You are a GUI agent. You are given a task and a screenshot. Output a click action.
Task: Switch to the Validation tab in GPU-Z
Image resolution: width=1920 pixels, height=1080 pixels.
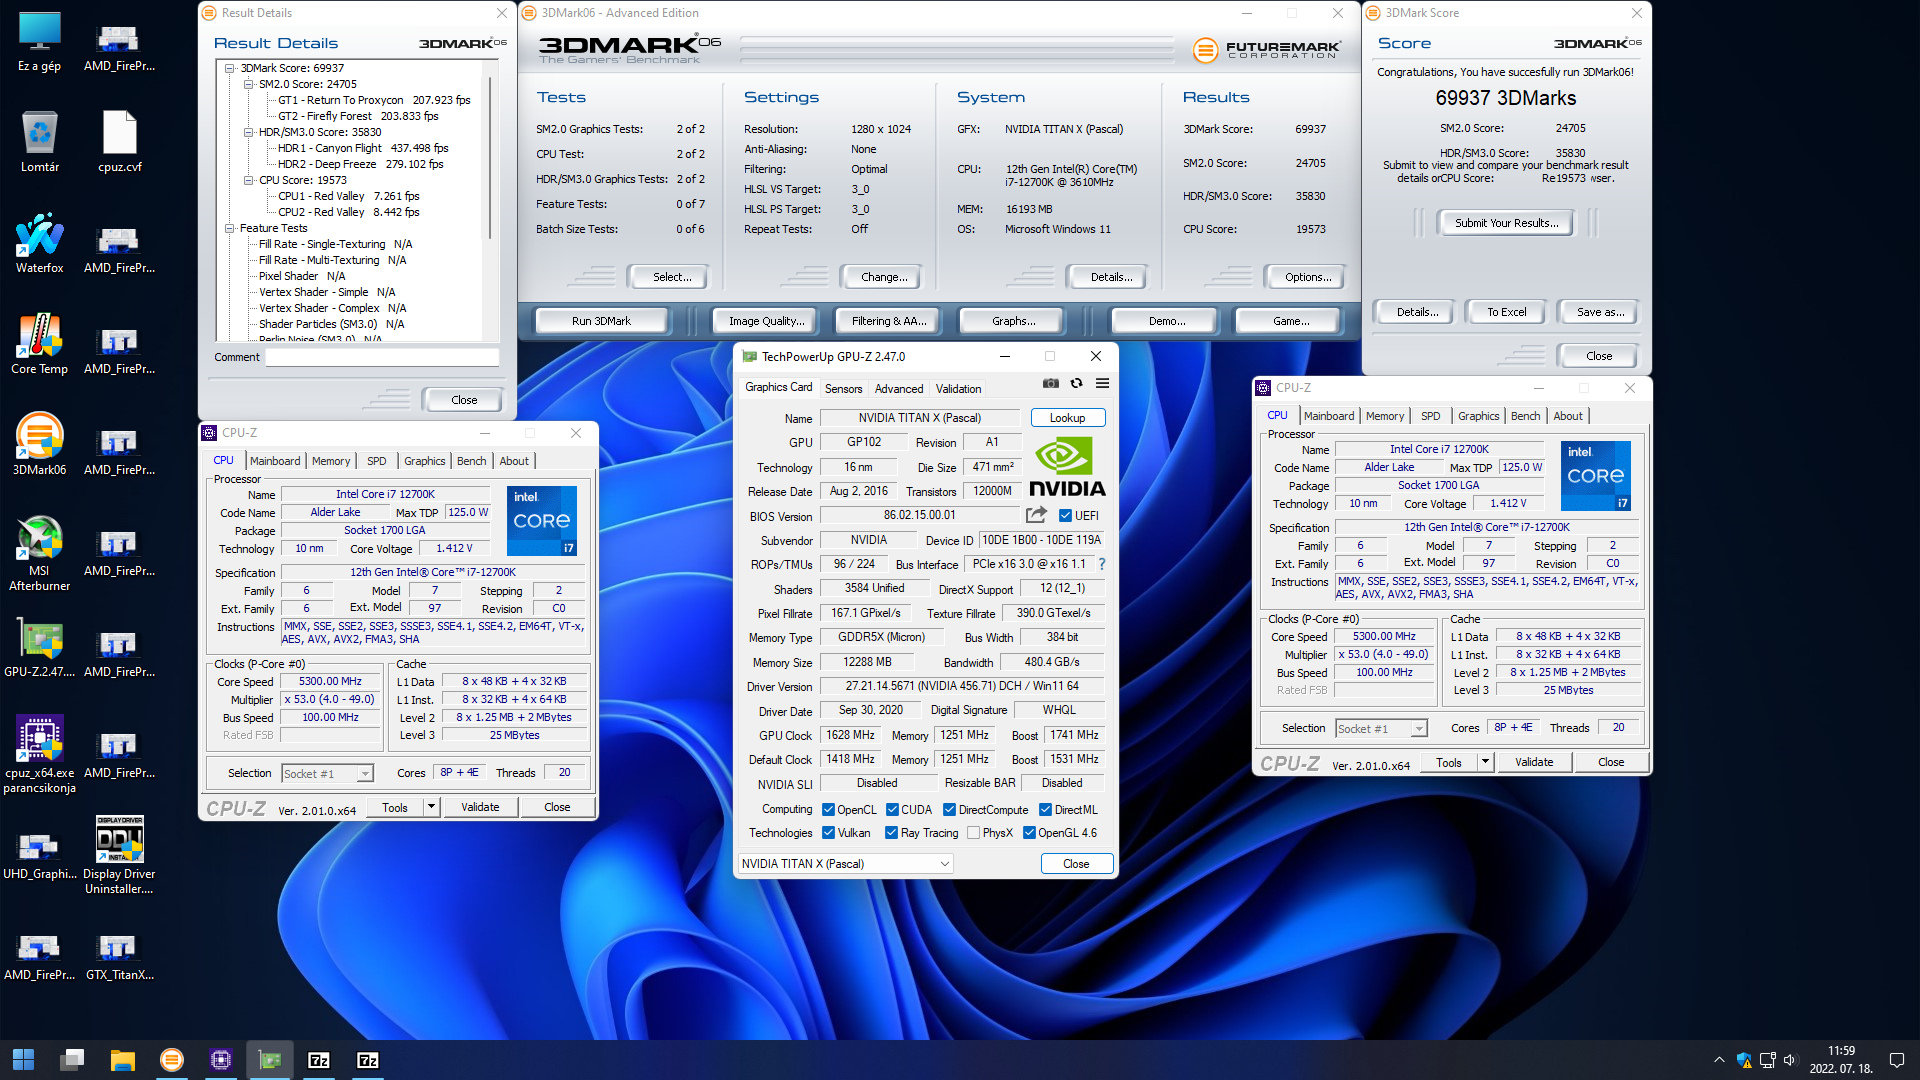pyautogui.click(x=958, y=389)
